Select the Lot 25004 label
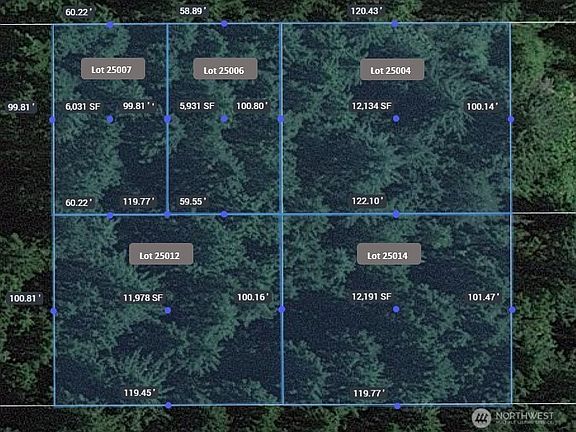576x432 pixels. point(392,69)
